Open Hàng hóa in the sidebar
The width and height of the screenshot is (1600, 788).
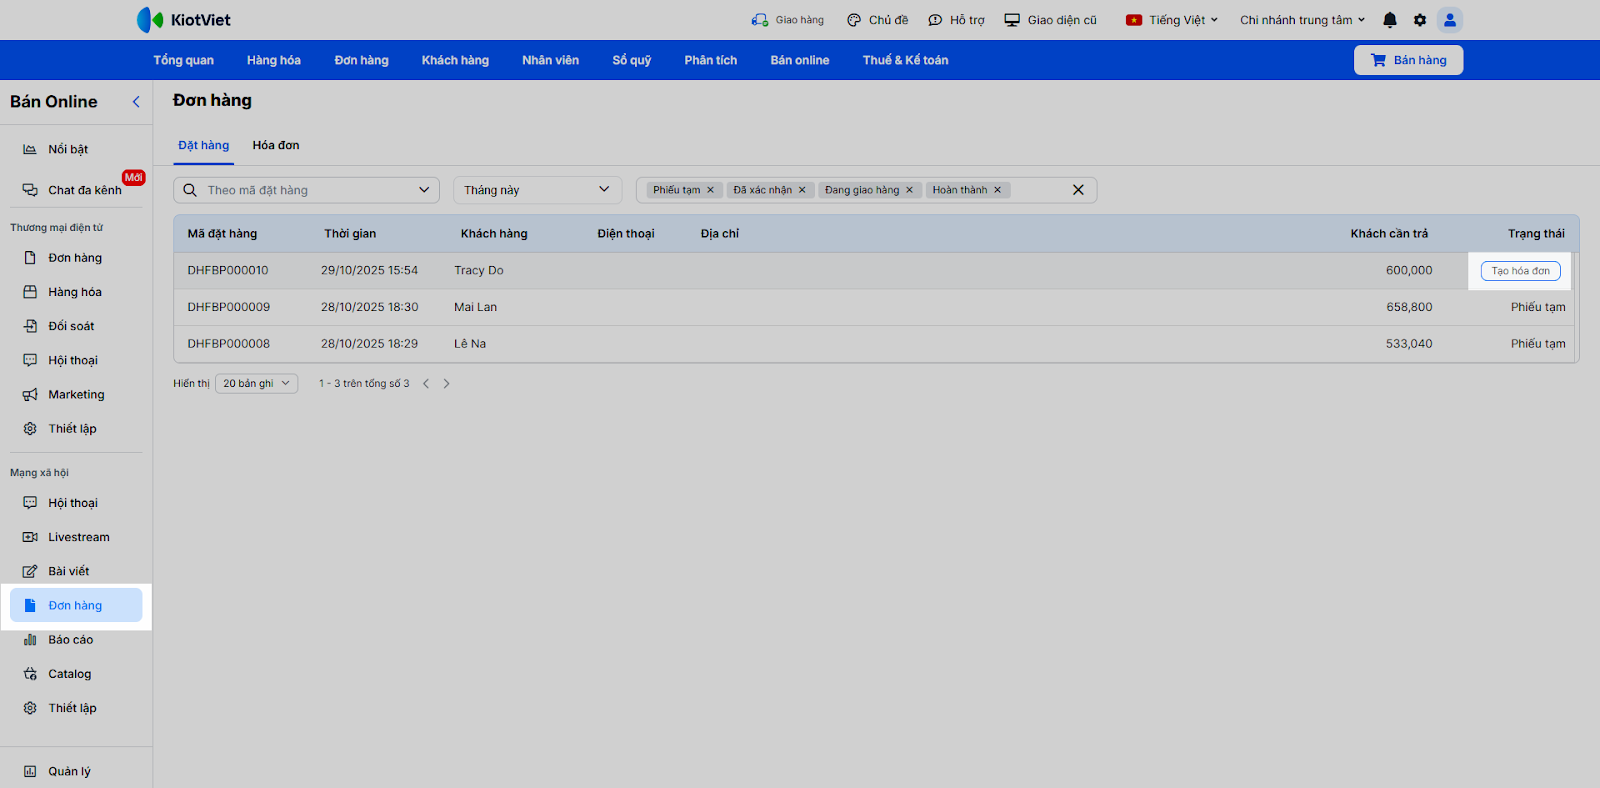[76, 292]
